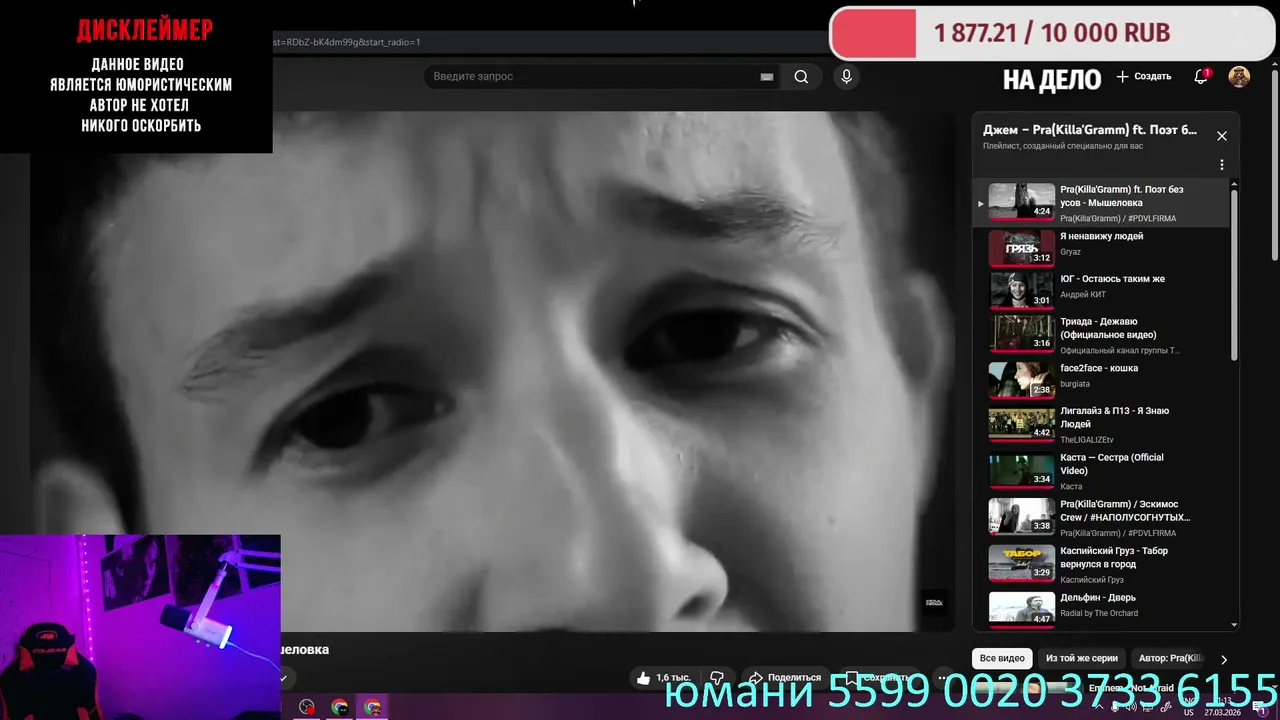The height and width of the screenshot is (720, 1280).
Task: Dislike the video with thumbs down
Action: (x=717, y=677)
